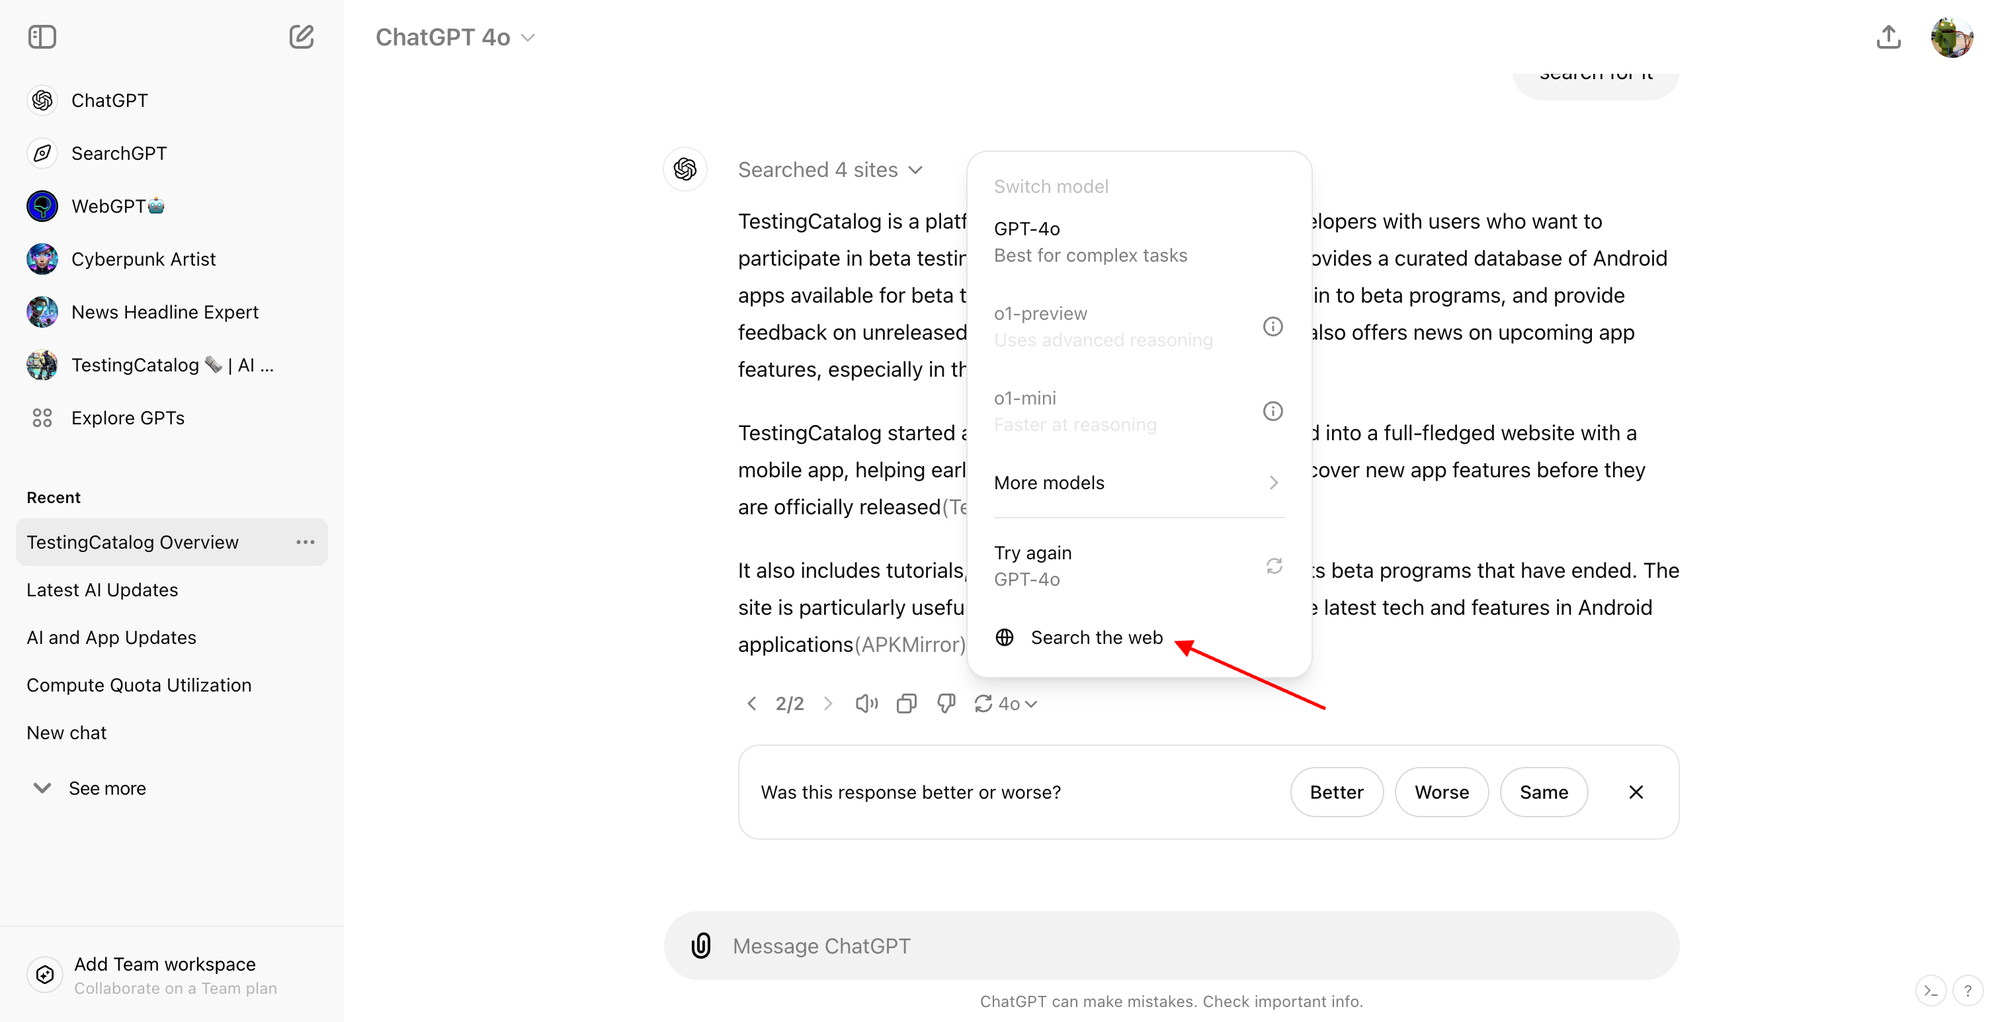The image size is (2000, 1022).
Task: Open the Latest AI Updates chat
Action: [x=172, y=590]
